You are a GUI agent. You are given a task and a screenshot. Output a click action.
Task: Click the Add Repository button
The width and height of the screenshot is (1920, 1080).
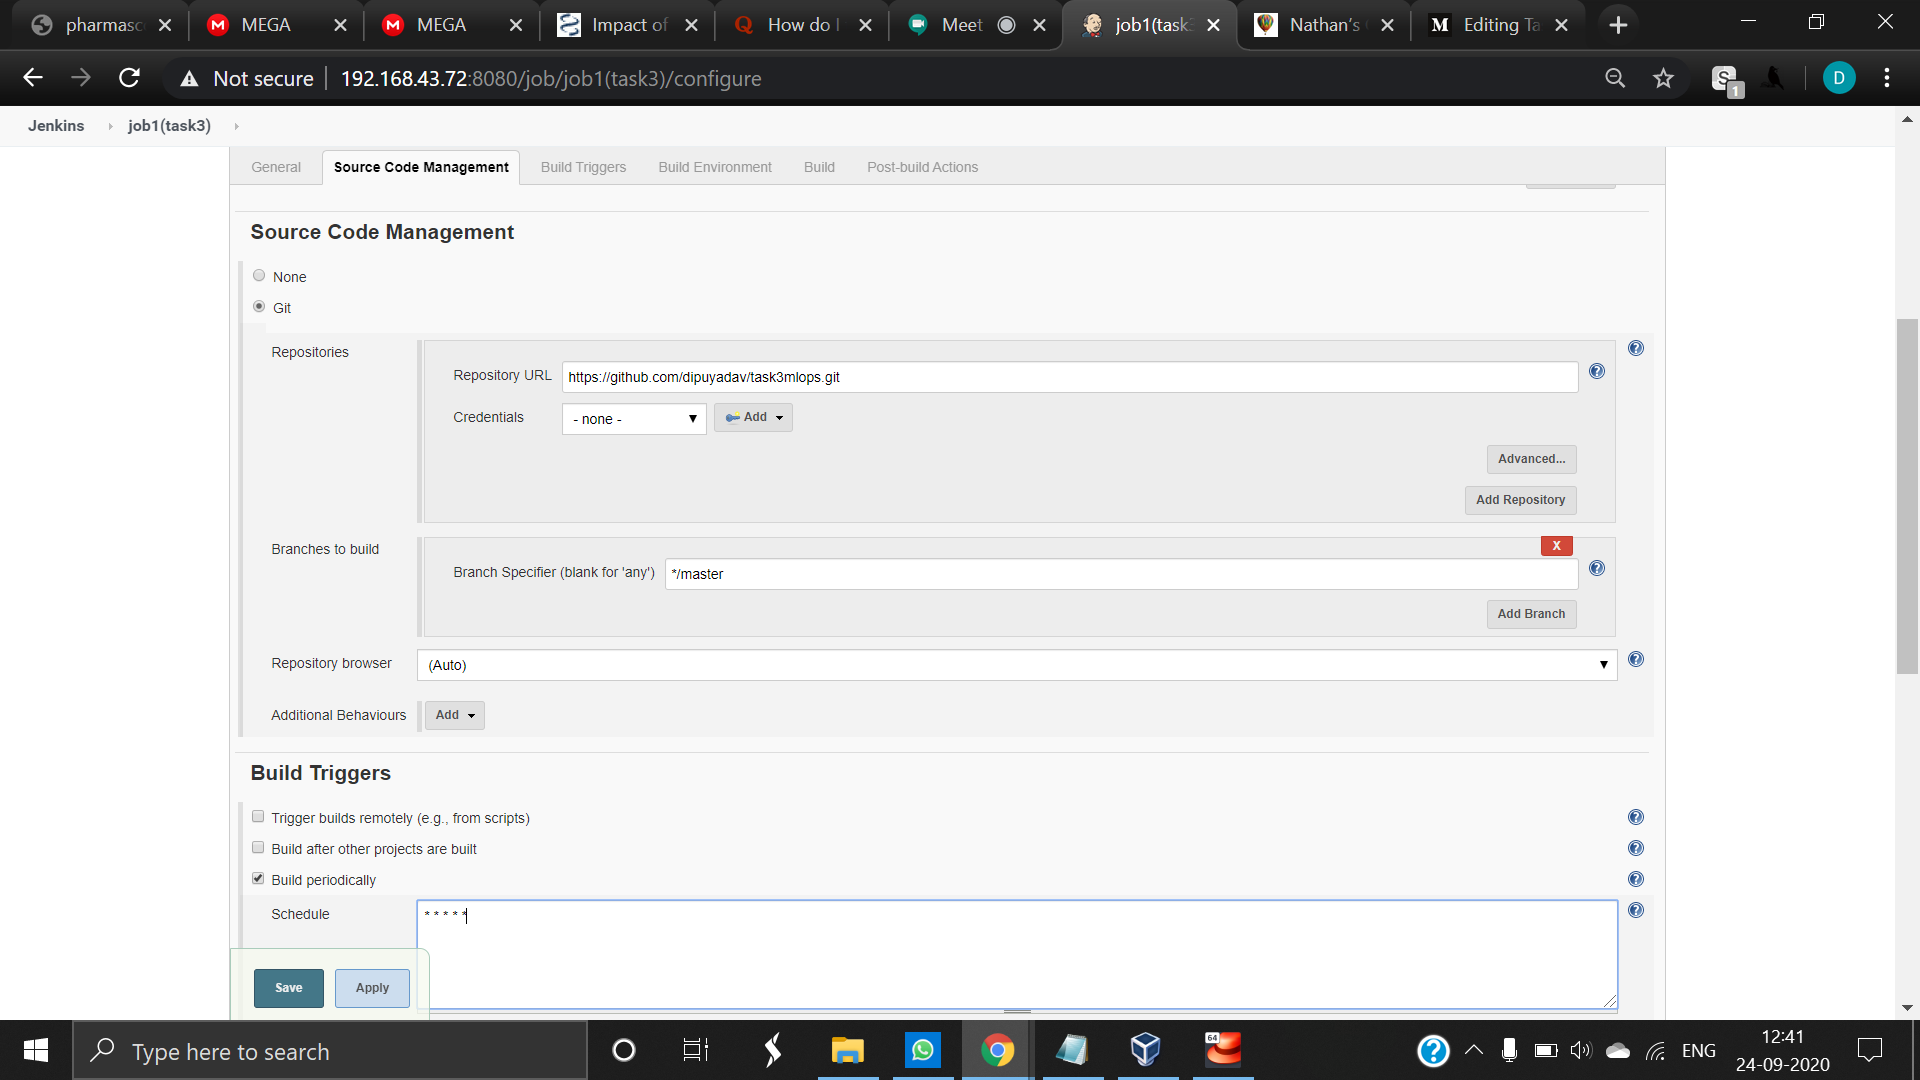coord(1520,500)
